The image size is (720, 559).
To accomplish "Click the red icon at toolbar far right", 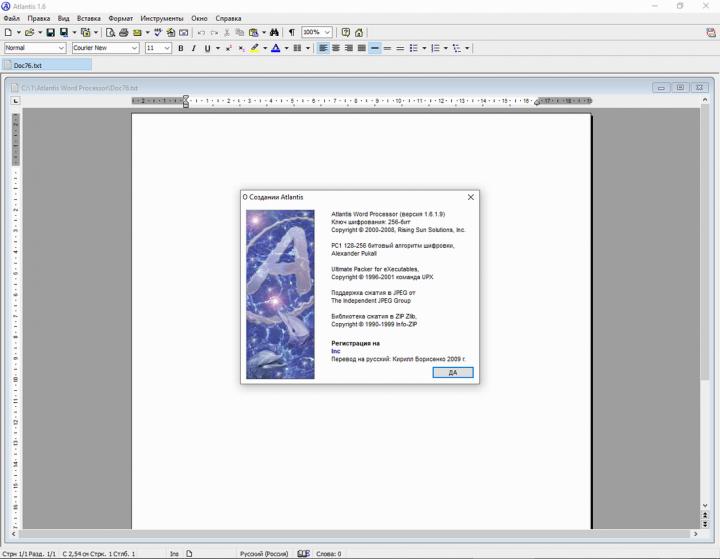I will click(711, 33).
